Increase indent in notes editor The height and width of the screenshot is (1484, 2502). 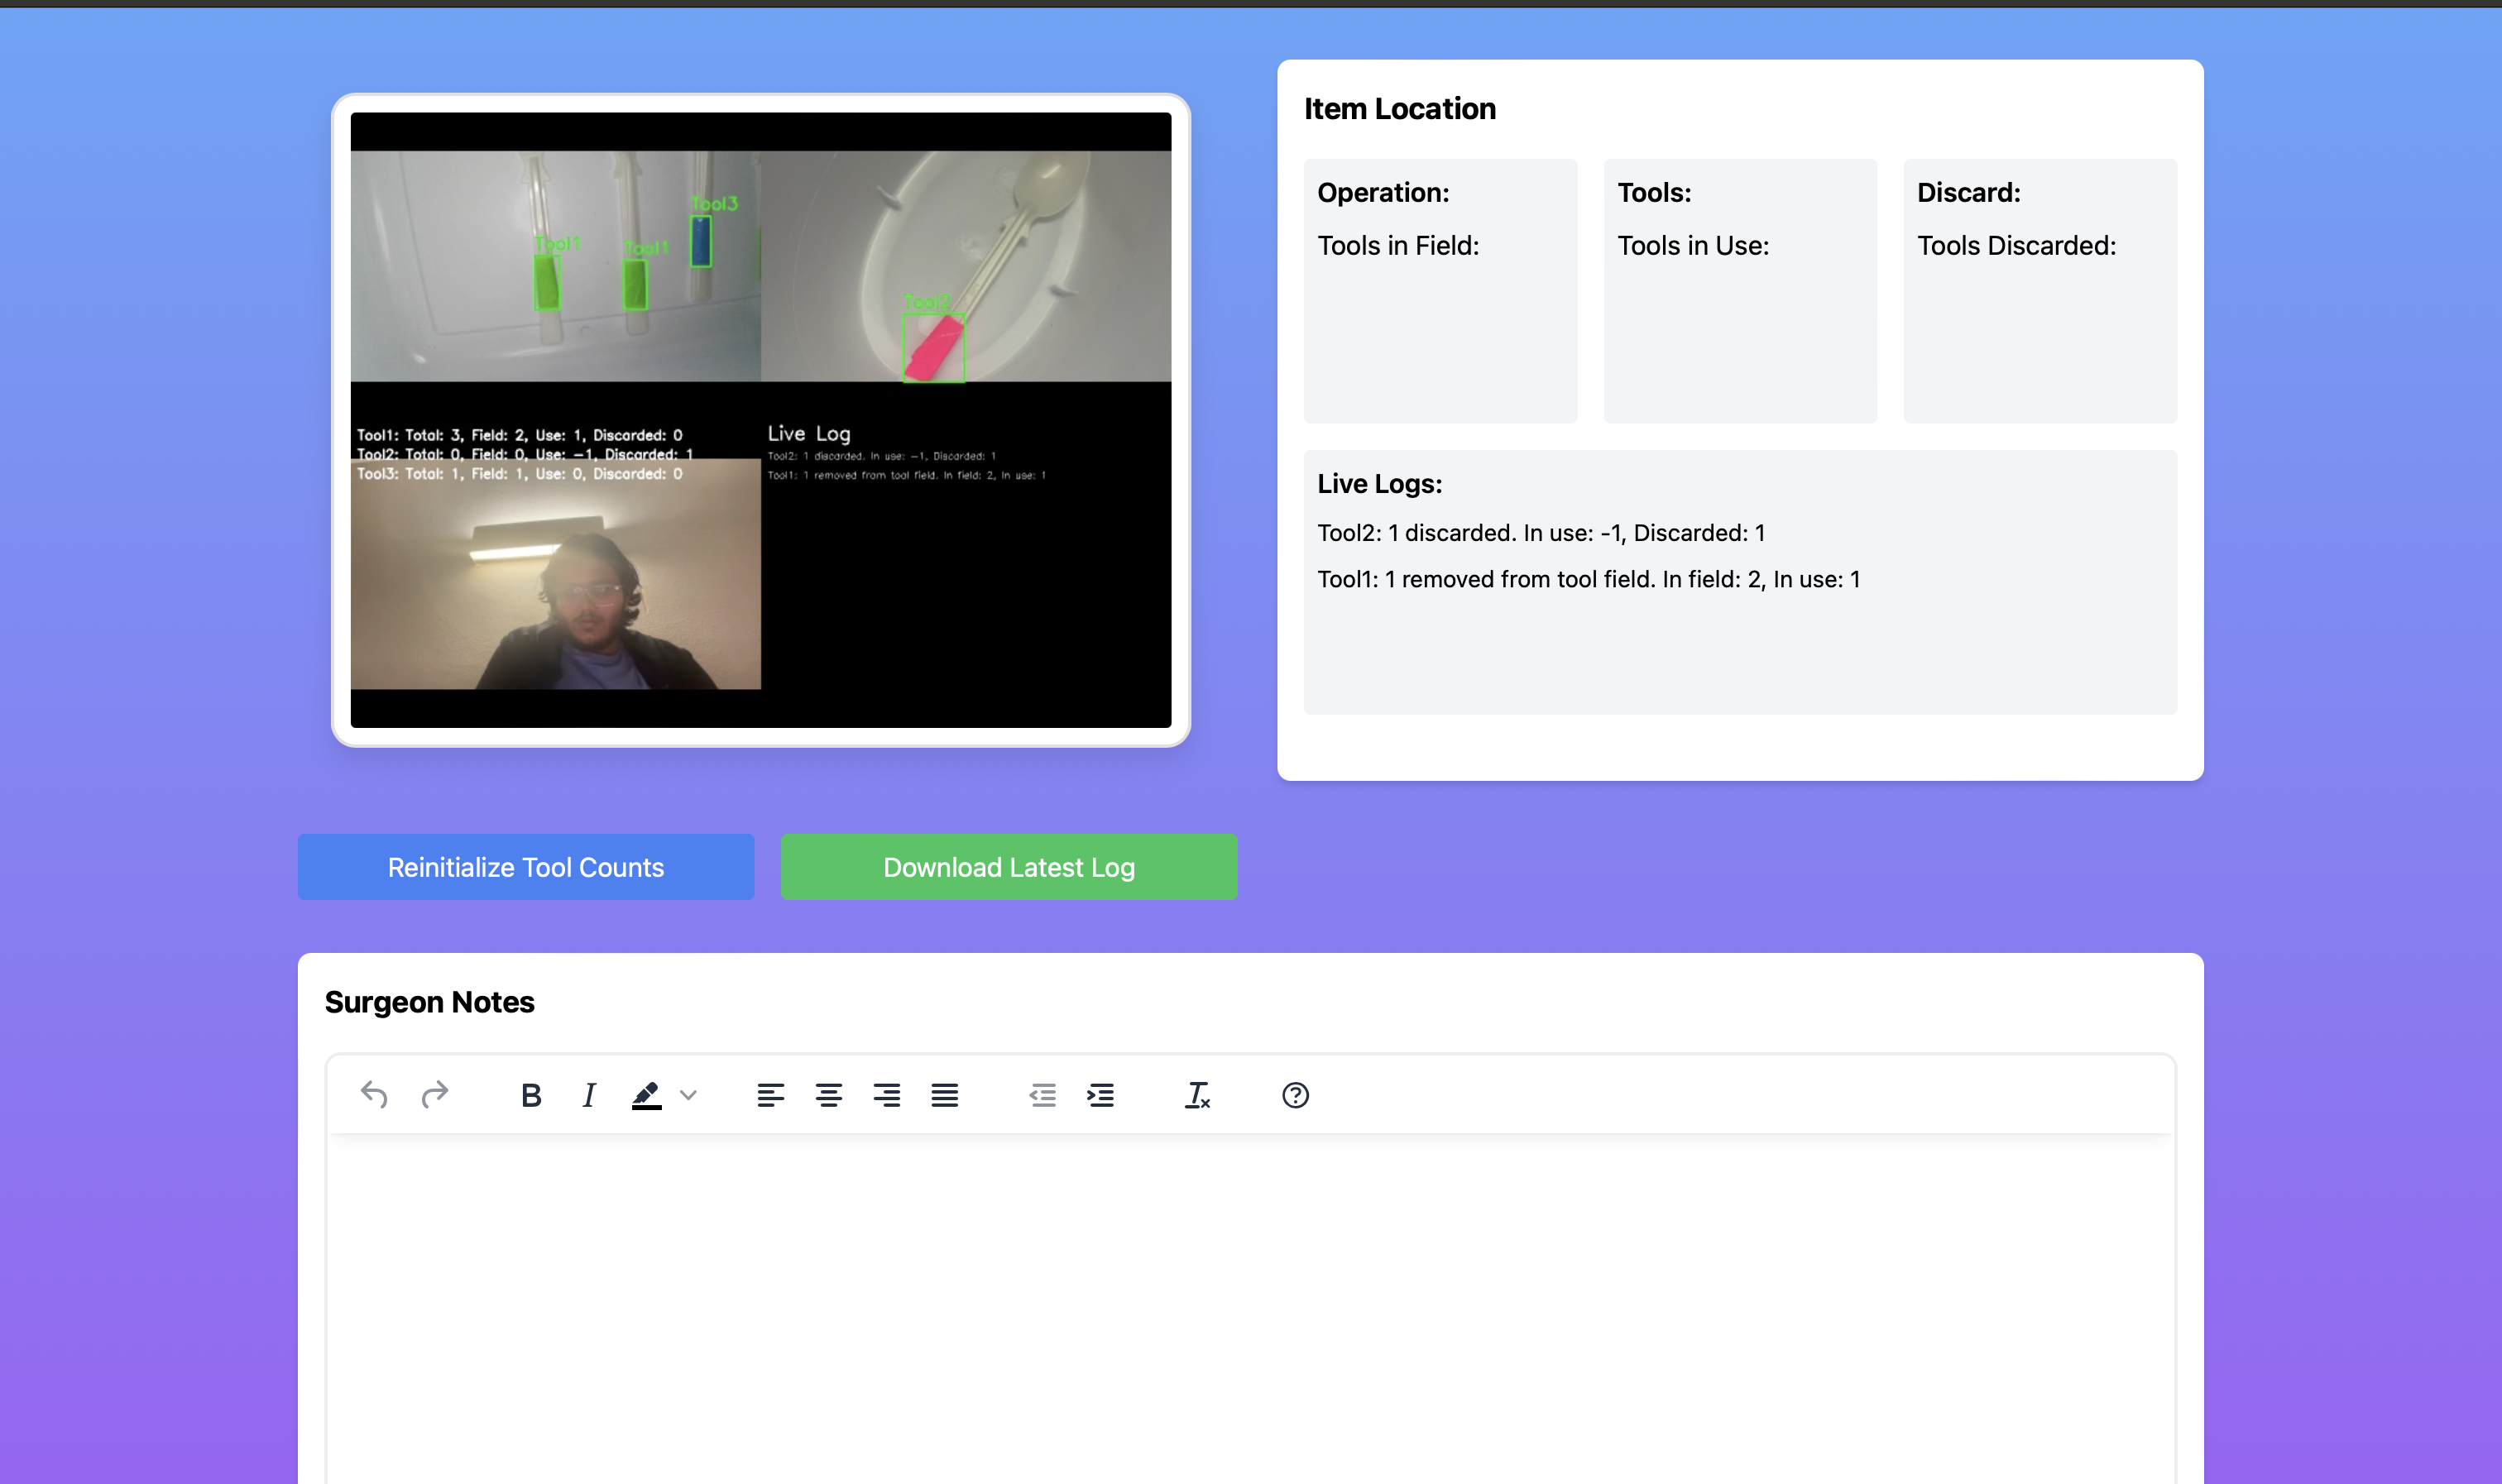1100,1095
